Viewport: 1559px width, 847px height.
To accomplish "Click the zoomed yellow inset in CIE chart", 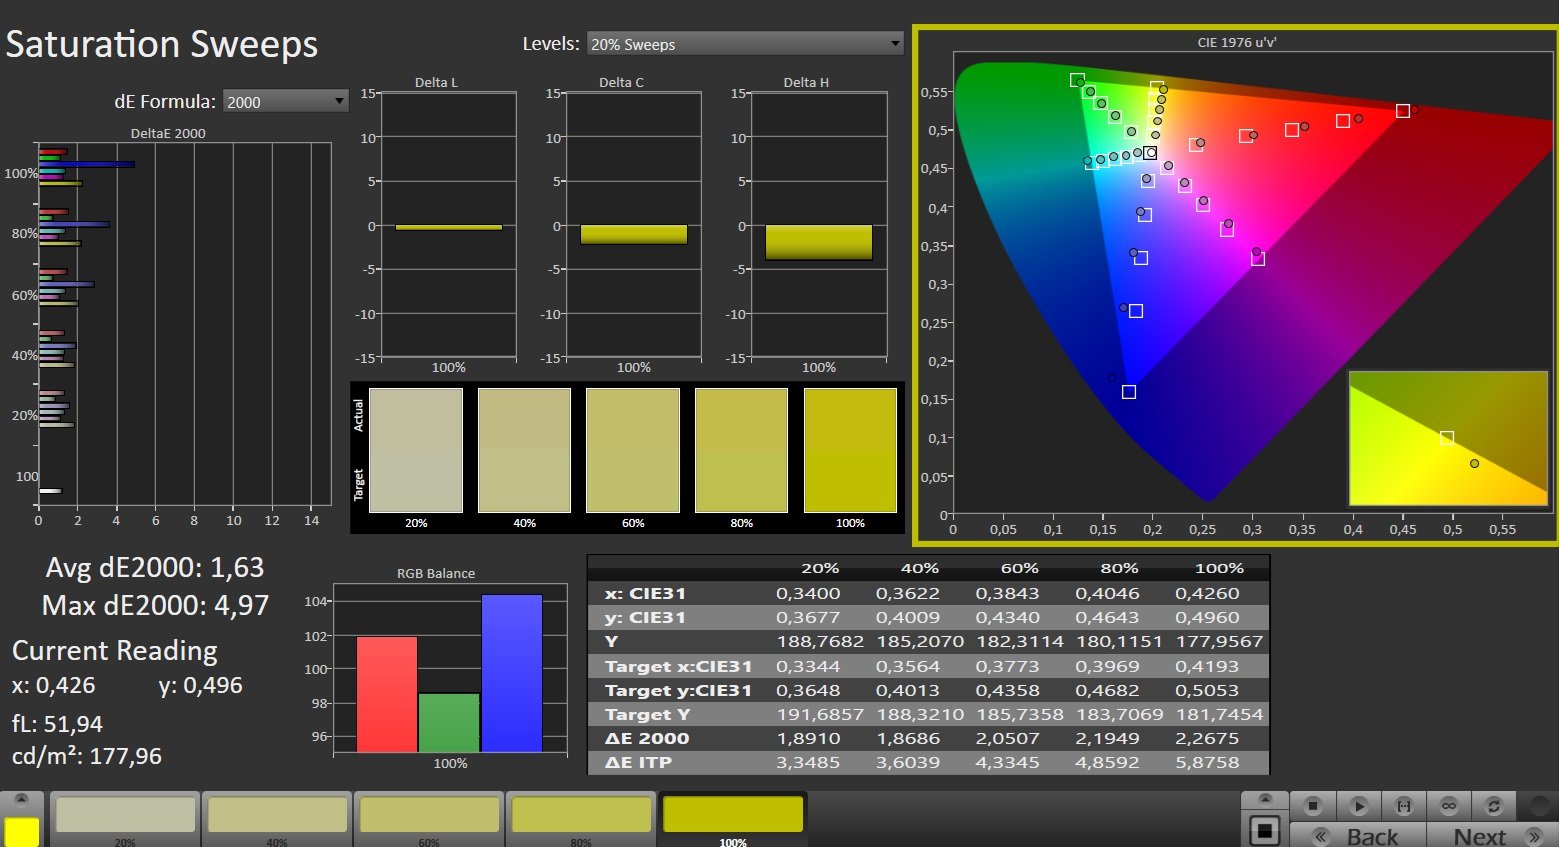I will [1448, 438].
